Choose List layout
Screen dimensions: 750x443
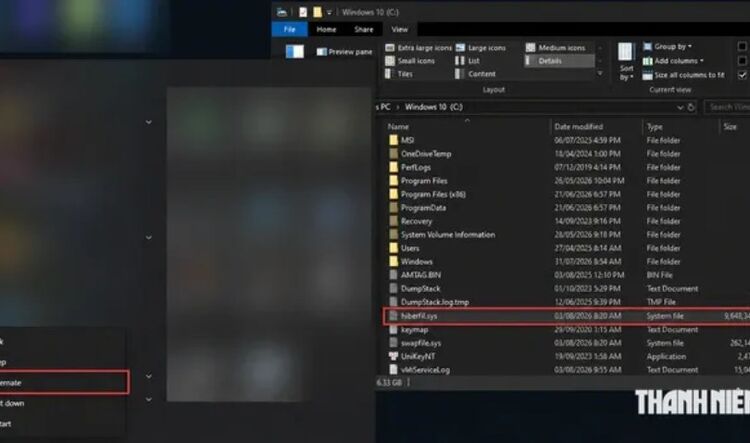(467, 61)
